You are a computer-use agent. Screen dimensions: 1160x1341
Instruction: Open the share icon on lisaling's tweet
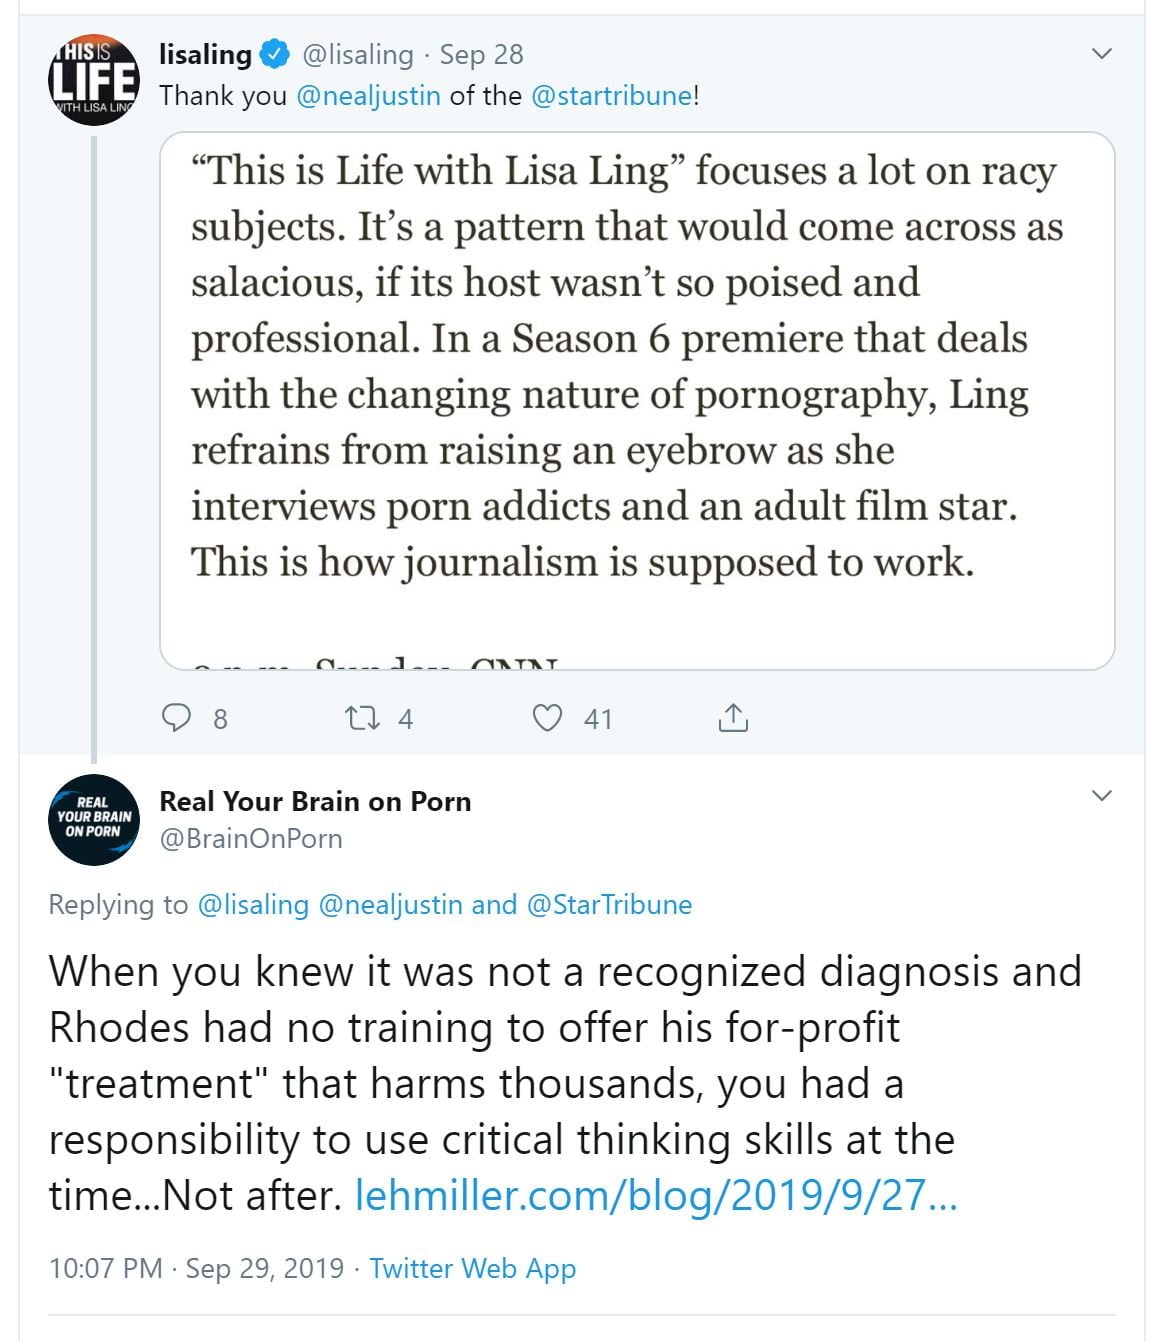pos(733,718)
